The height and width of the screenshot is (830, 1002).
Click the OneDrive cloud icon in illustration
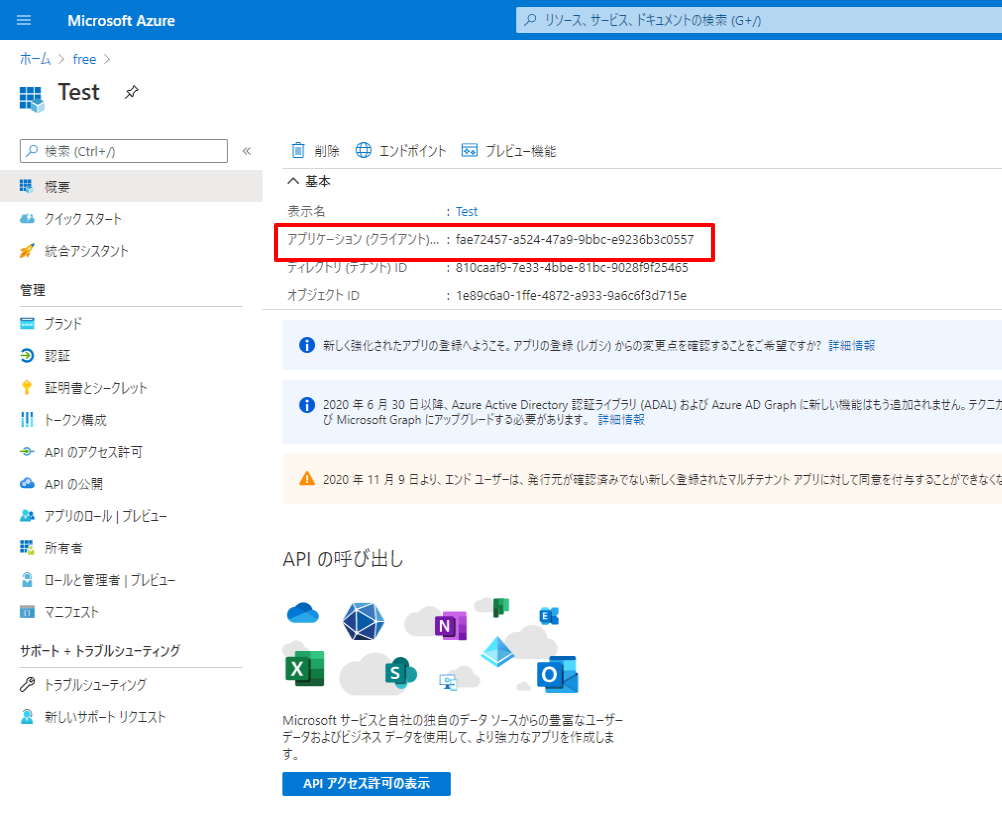coord(302,612)
